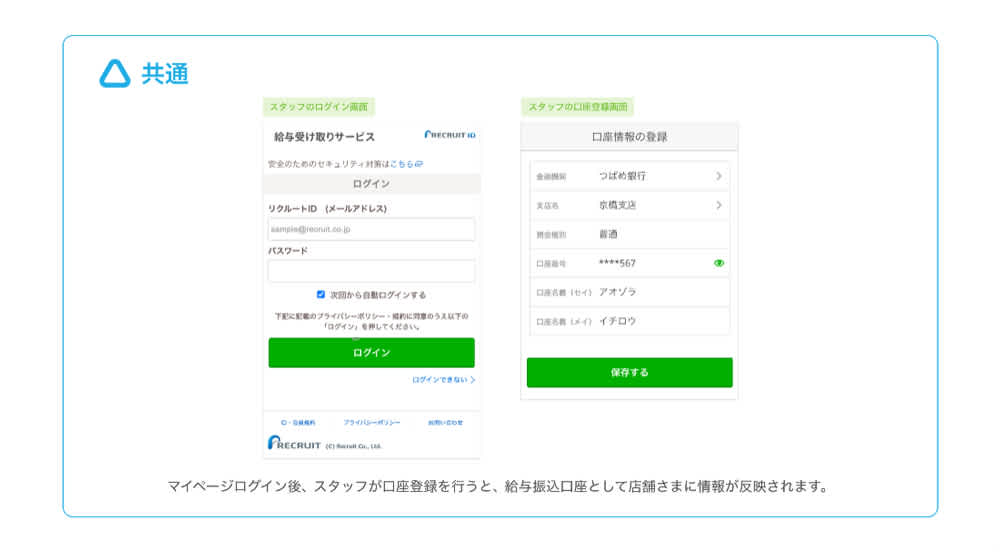1000x555 pixels.
Task: Toggle 次回から自動ログインする checkbox
Action: coord(321,295)
